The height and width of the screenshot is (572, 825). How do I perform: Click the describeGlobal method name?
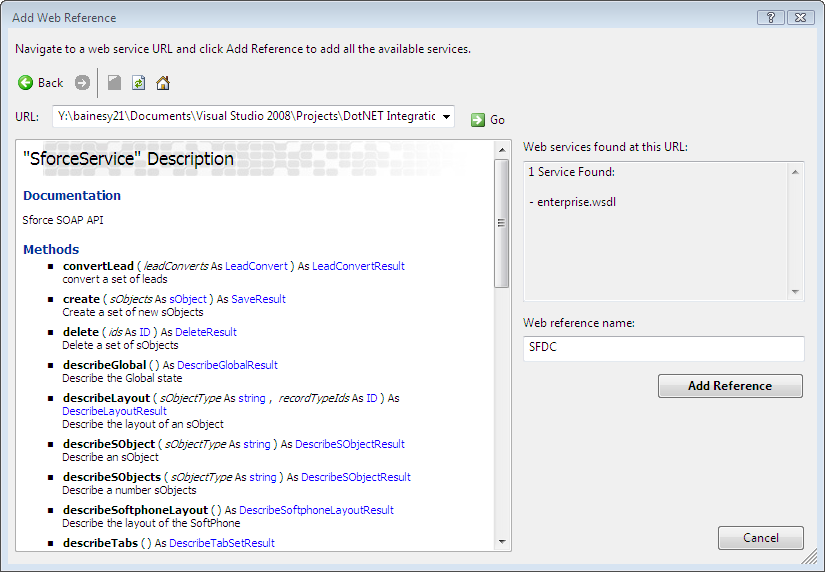tap(104, 365)
